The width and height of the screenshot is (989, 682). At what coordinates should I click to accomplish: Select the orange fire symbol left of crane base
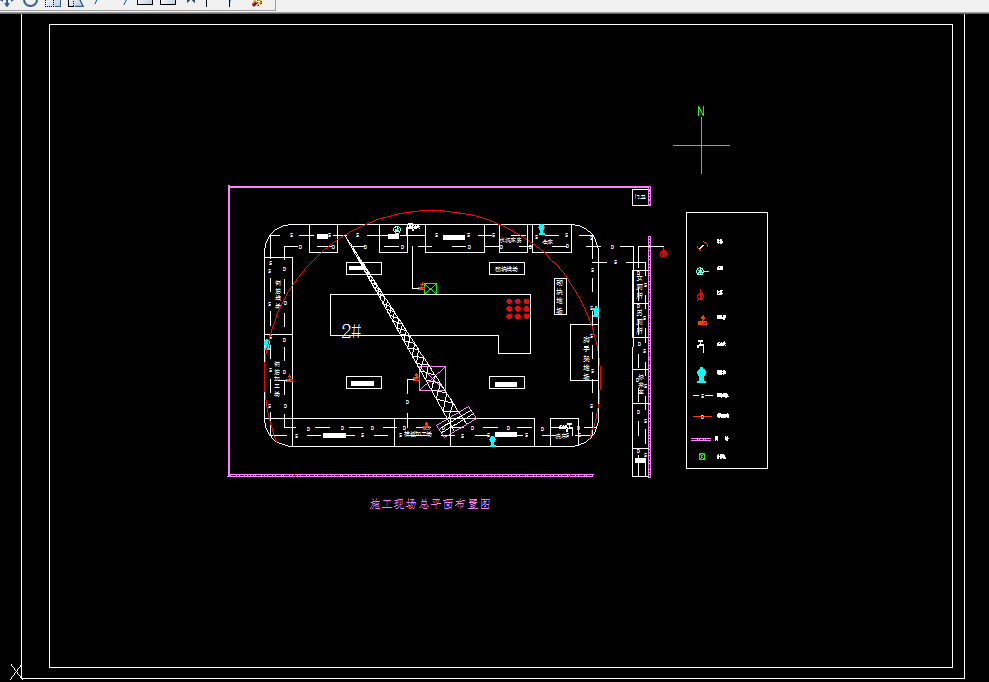pos(416,377)
